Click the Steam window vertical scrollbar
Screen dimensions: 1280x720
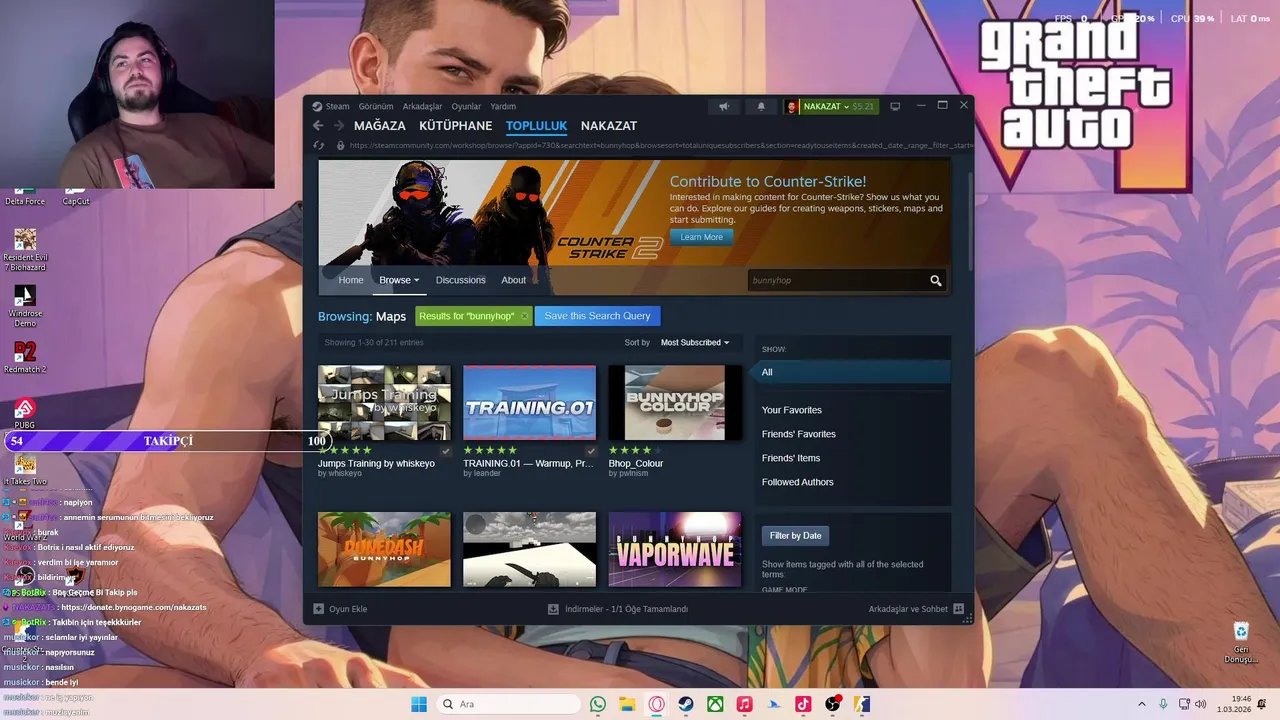pyautogui.click(x=969, y=220)
